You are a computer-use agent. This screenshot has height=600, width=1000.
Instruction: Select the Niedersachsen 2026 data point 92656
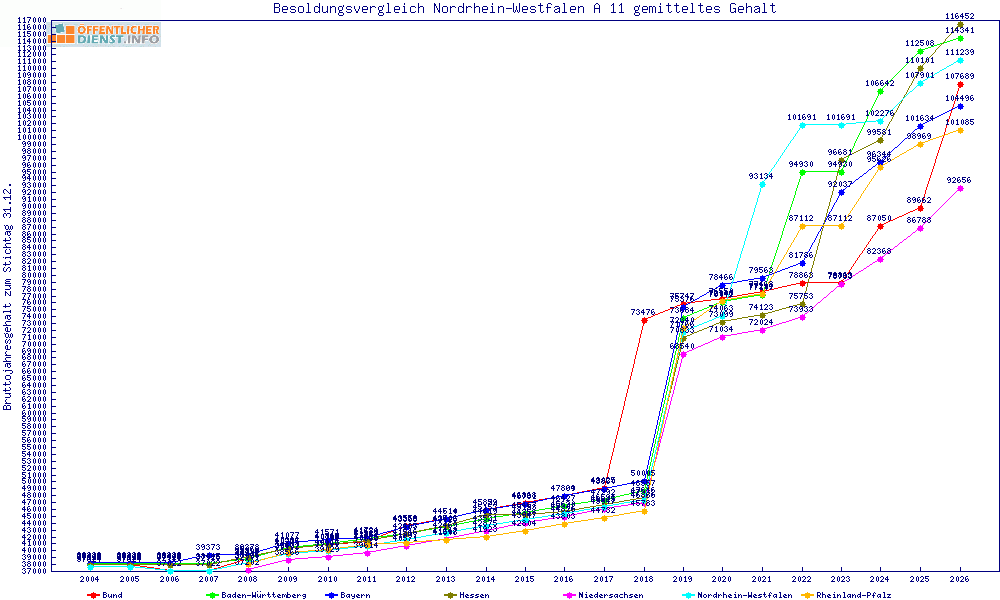(x=960, y=188)
